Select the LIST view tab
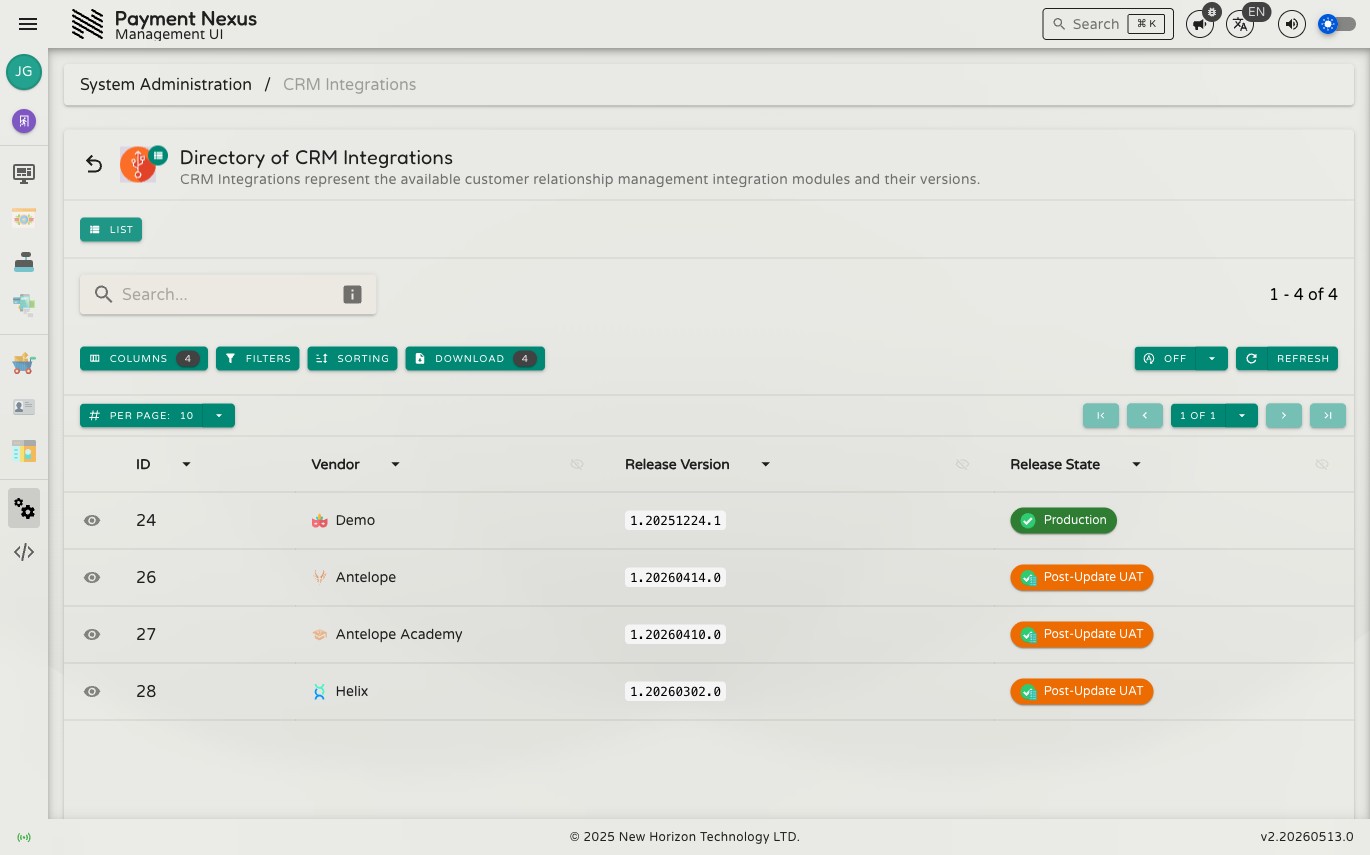Viewport: 1370px width, 855px height. click(111, 229)
